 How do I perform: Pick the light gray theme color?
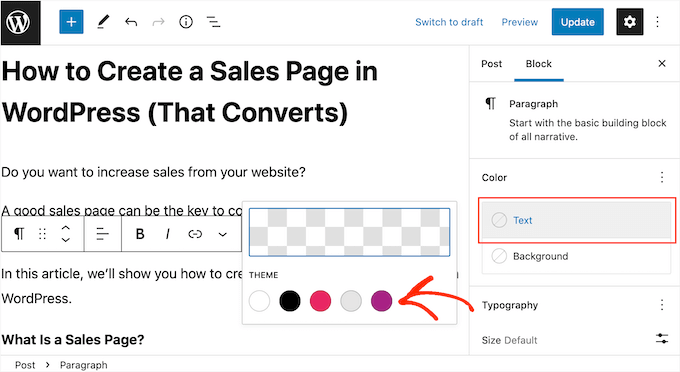351,301
